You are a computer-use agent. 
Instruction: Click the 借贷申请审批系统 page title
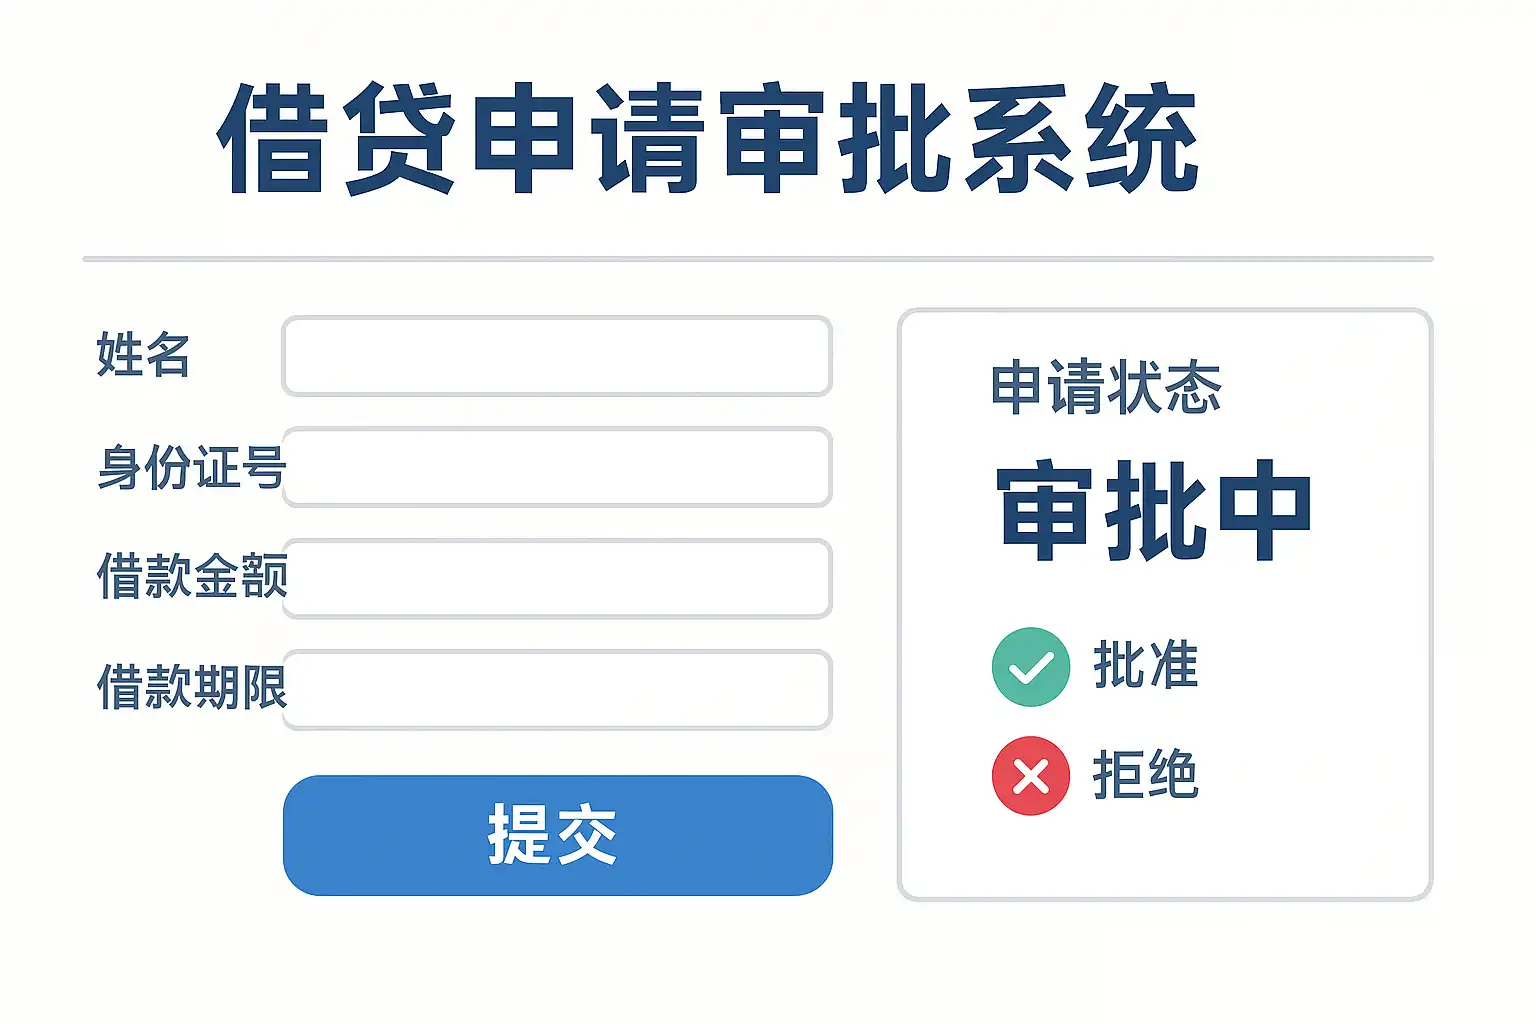(708, 138)
